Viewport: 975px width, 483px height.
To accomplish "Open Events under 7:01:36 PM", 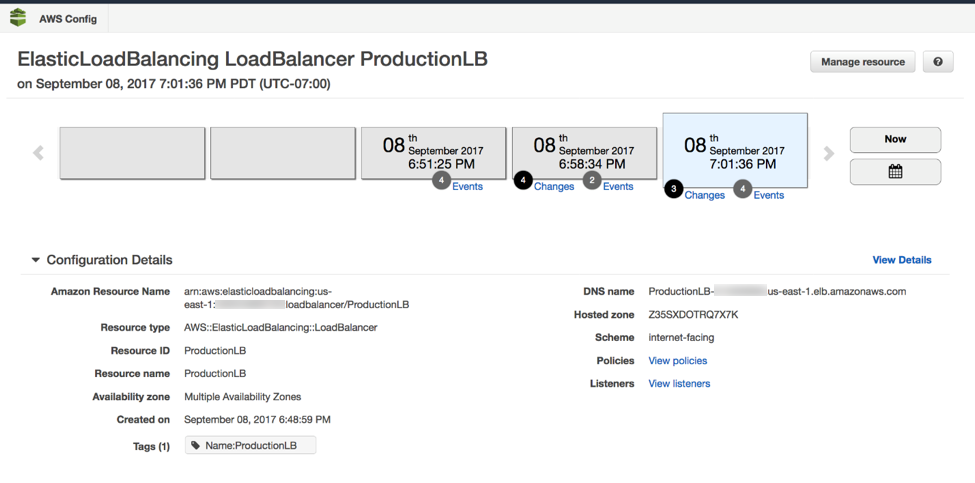I will [x=769, y=195].
